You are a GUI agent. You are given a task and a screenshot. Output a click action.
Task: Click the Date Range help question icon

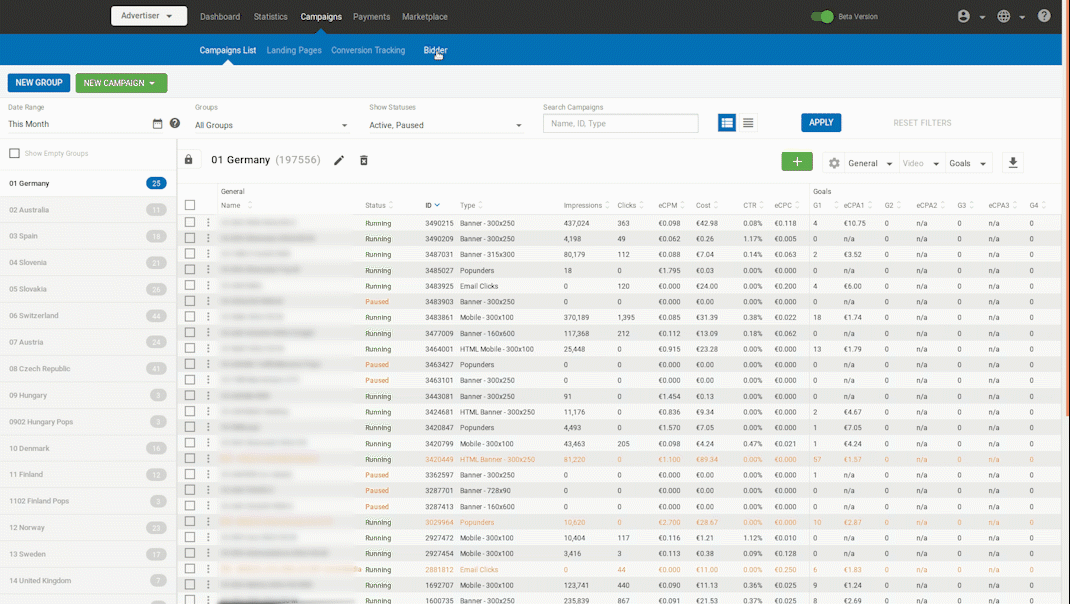coord(175,124)
